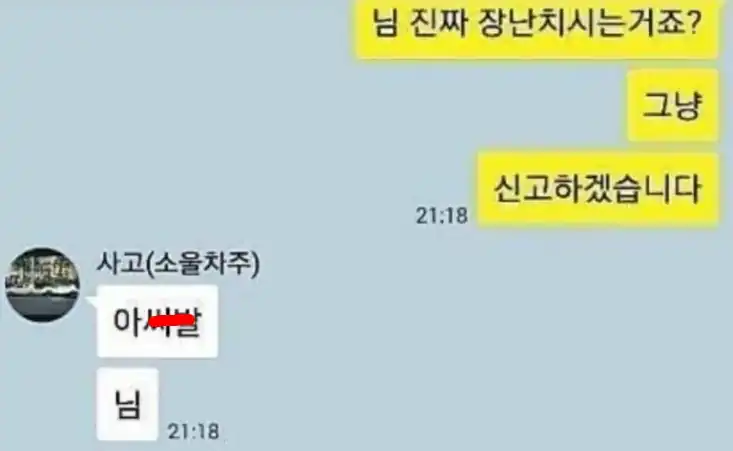Click the 21:18 timestamp beside the white 님 bubble
733x451 pixels.
193,431
